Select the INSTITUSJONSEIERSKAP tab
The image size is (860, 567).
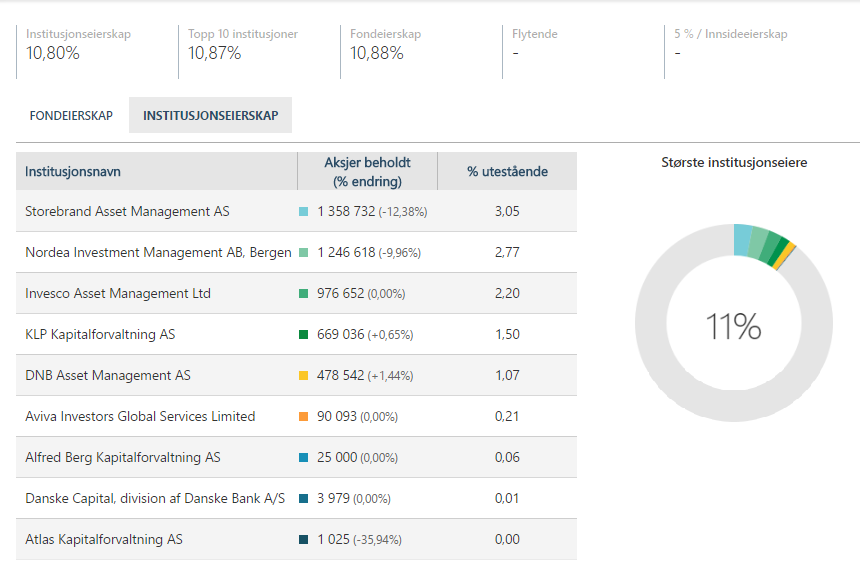(x=211, y=115)
